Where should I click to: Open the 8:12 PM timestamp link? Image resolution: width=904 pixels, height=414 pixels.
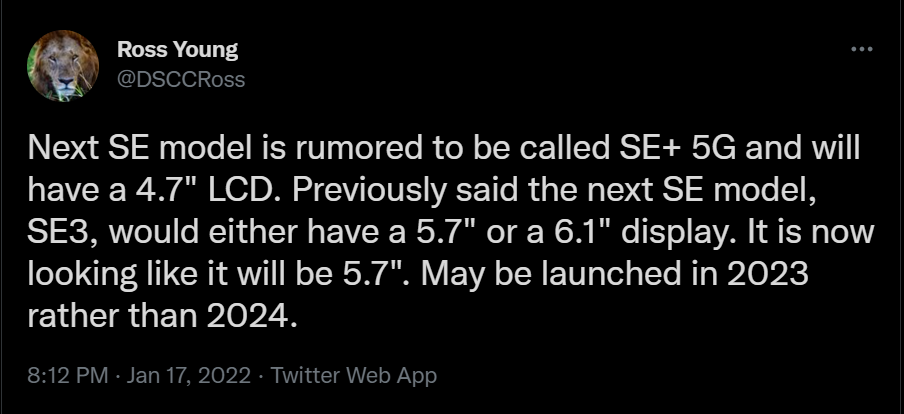tap(68, 376)
